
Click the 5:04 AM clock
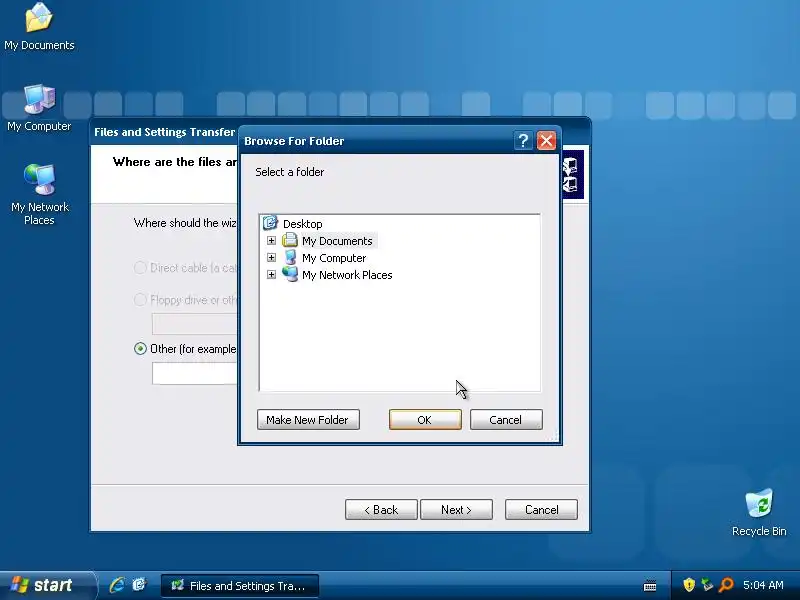coord(763,585)
